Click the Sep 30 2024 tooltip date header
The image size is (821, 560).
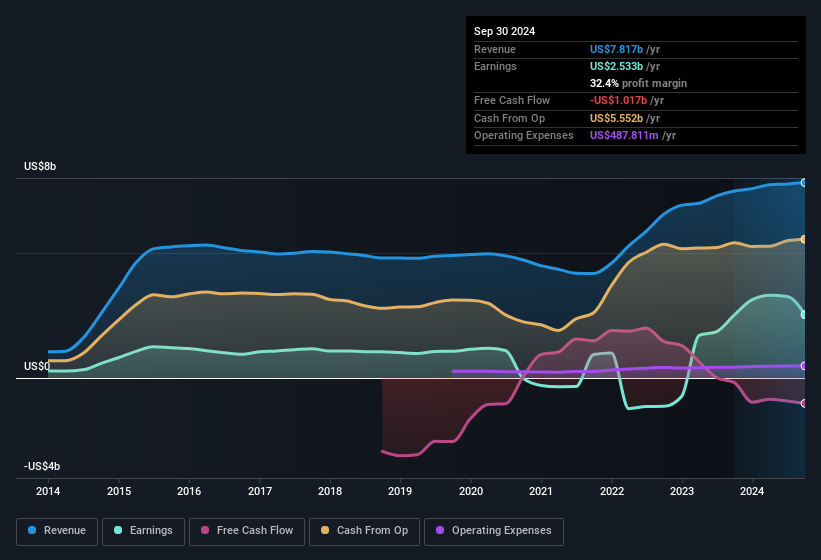505,31
